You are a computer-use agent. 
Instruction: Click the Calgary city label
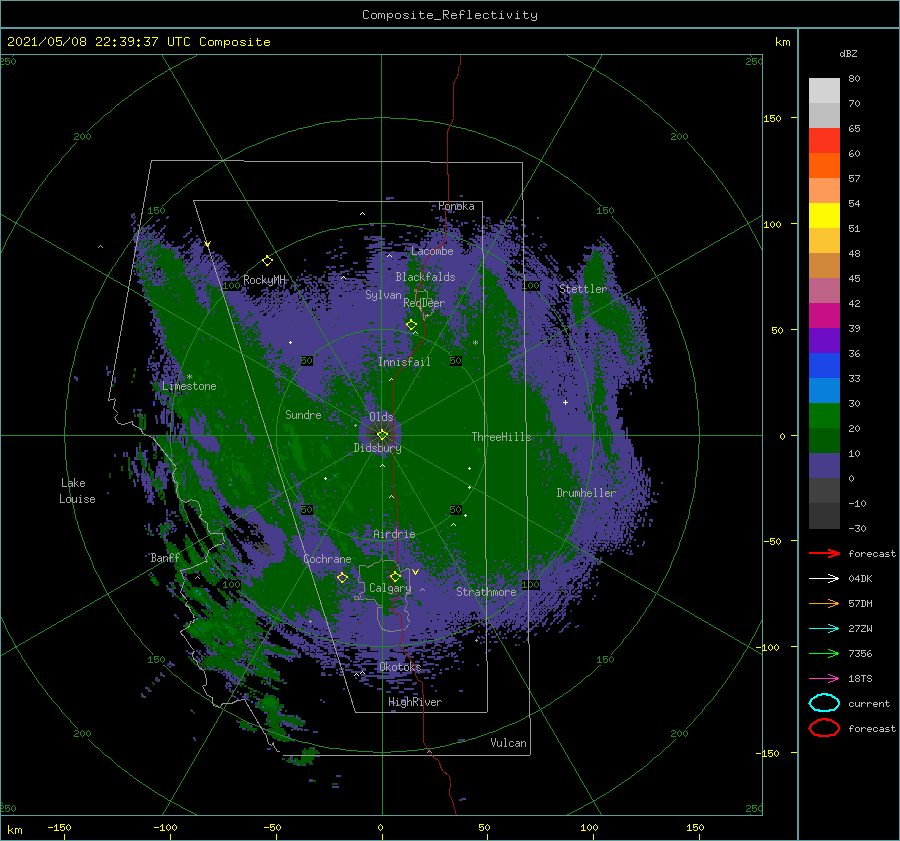(390, 588)
